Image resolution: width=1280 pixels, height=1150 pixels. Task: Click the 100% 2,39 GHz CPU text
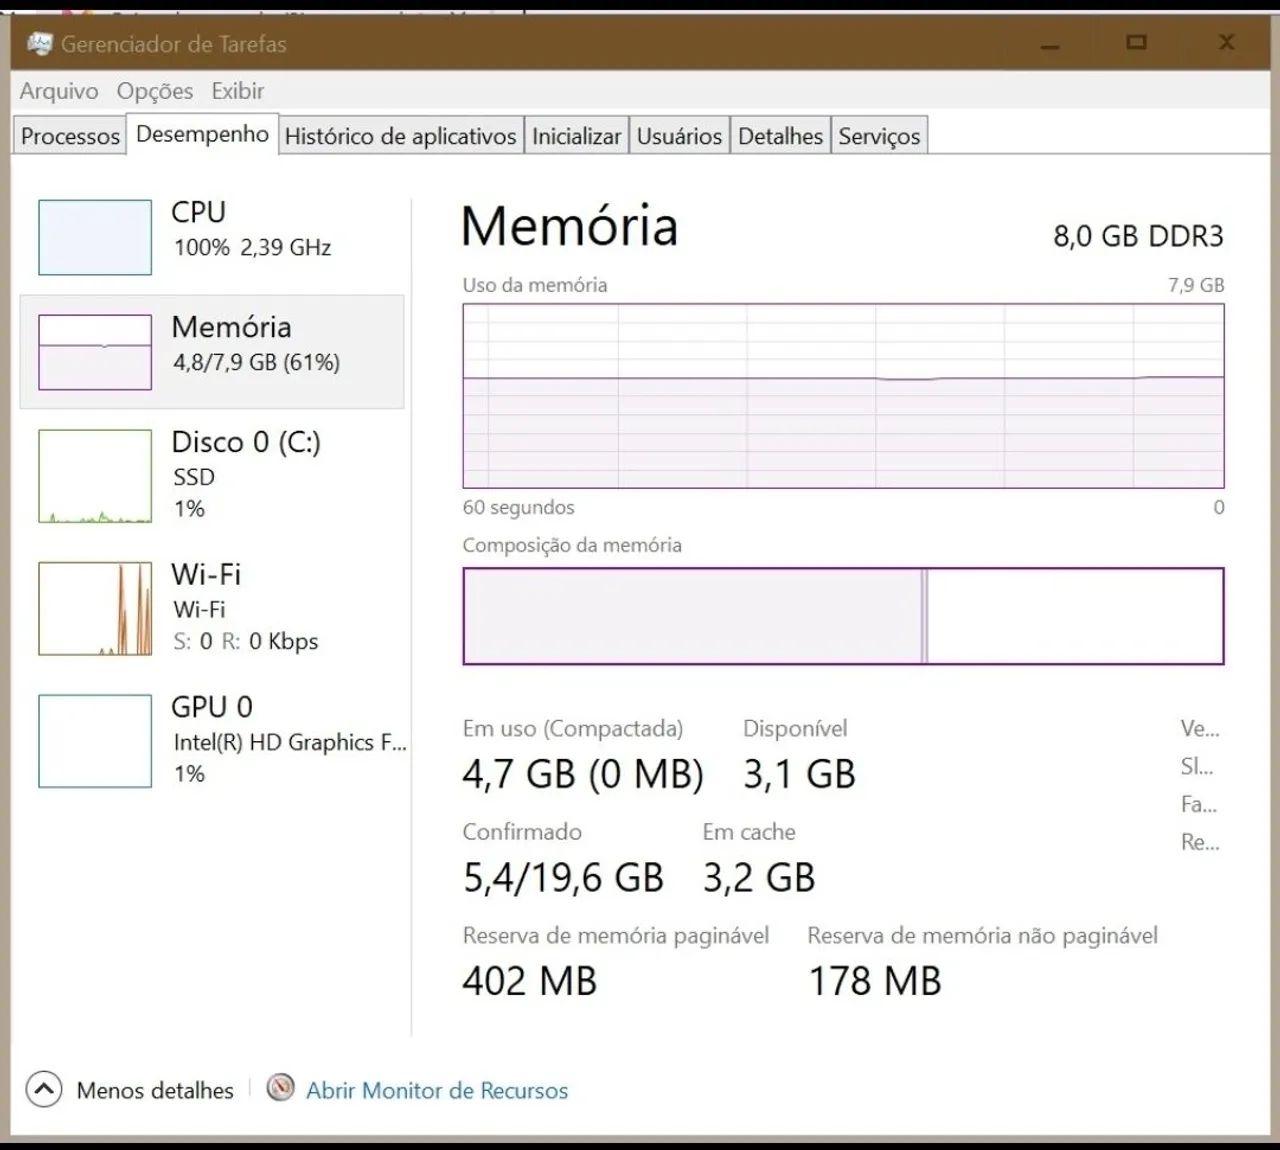(252, 247)
